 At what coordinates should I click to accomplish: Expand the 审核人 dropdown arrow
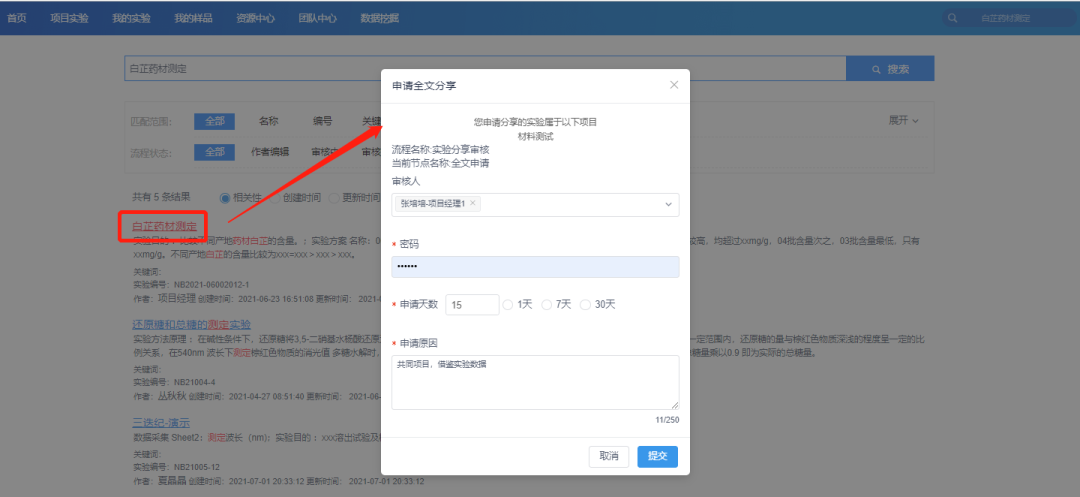click(668, 204)
